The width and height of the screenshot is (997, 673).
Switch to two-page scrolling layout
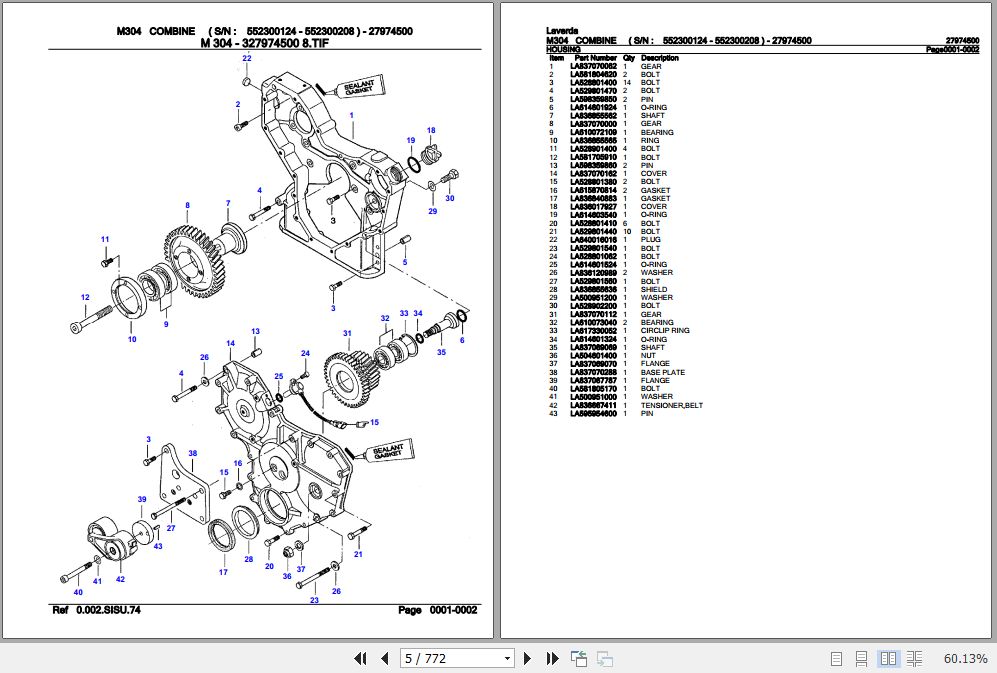(x=914, y=659)
